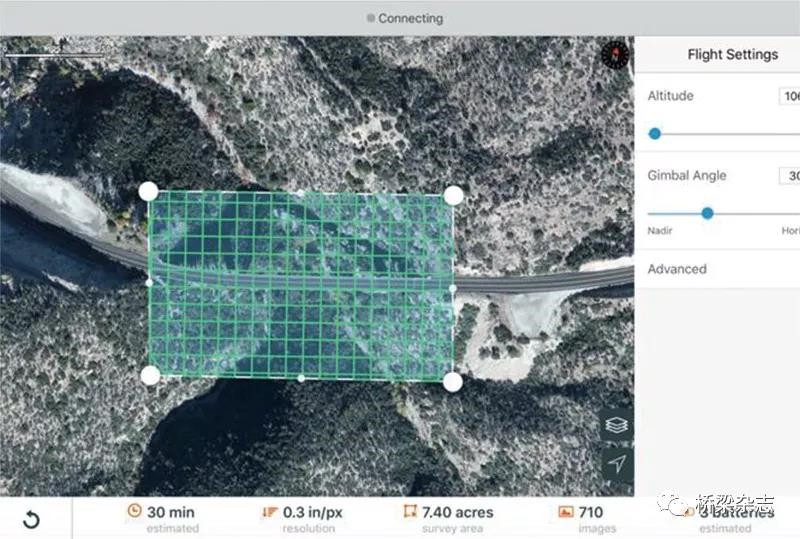Click the resolution icon beside 0.3 in/px

tap(269, 512)
